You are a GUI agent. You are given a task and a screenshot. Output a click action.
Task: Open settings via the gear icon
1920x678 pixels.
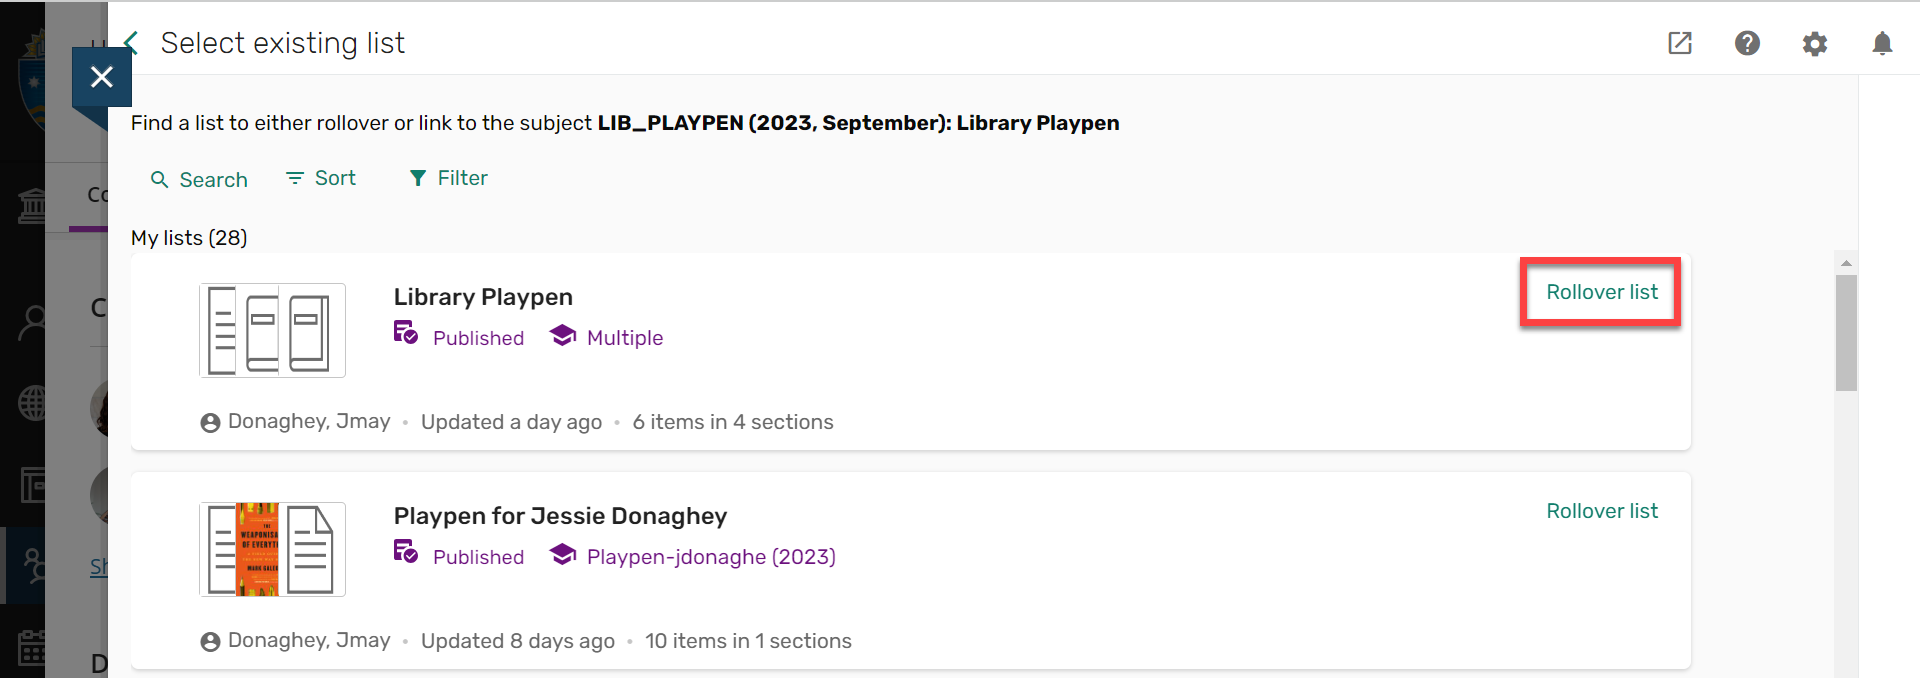pos(1816,43)
